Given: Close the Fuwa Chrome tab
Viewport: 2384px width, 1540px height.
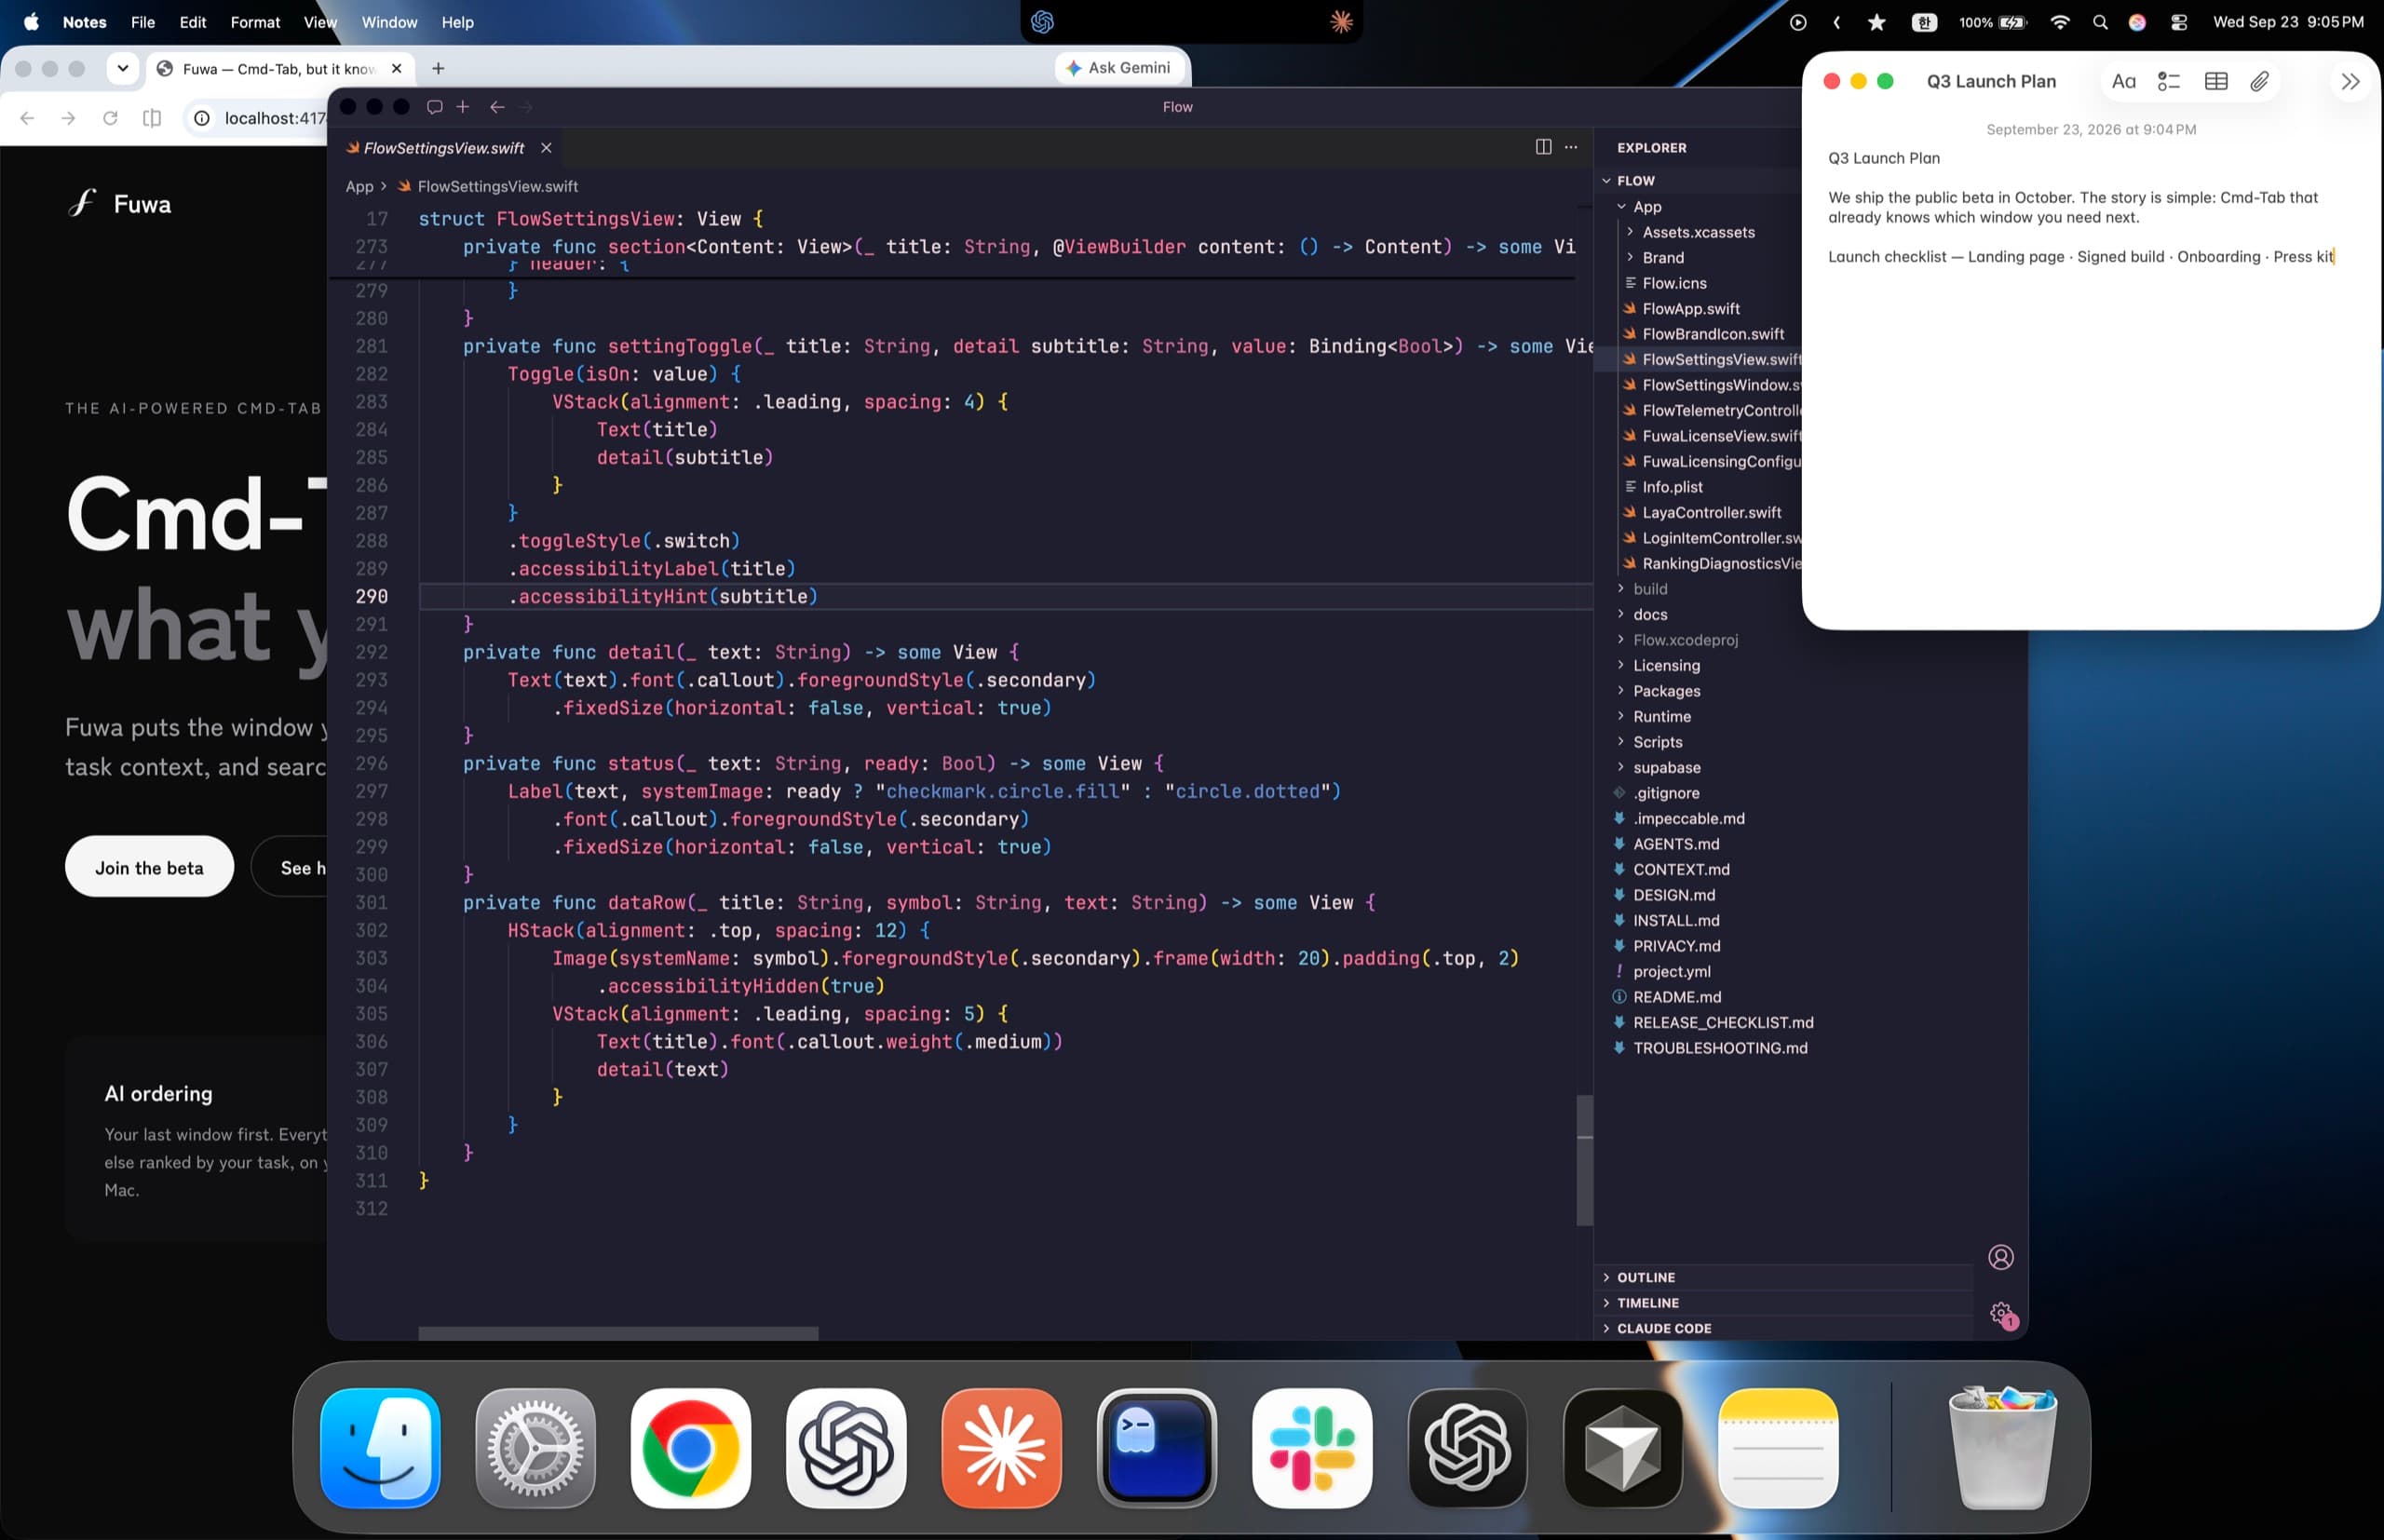Looking at the screenshot, I should tap(396, 69).
